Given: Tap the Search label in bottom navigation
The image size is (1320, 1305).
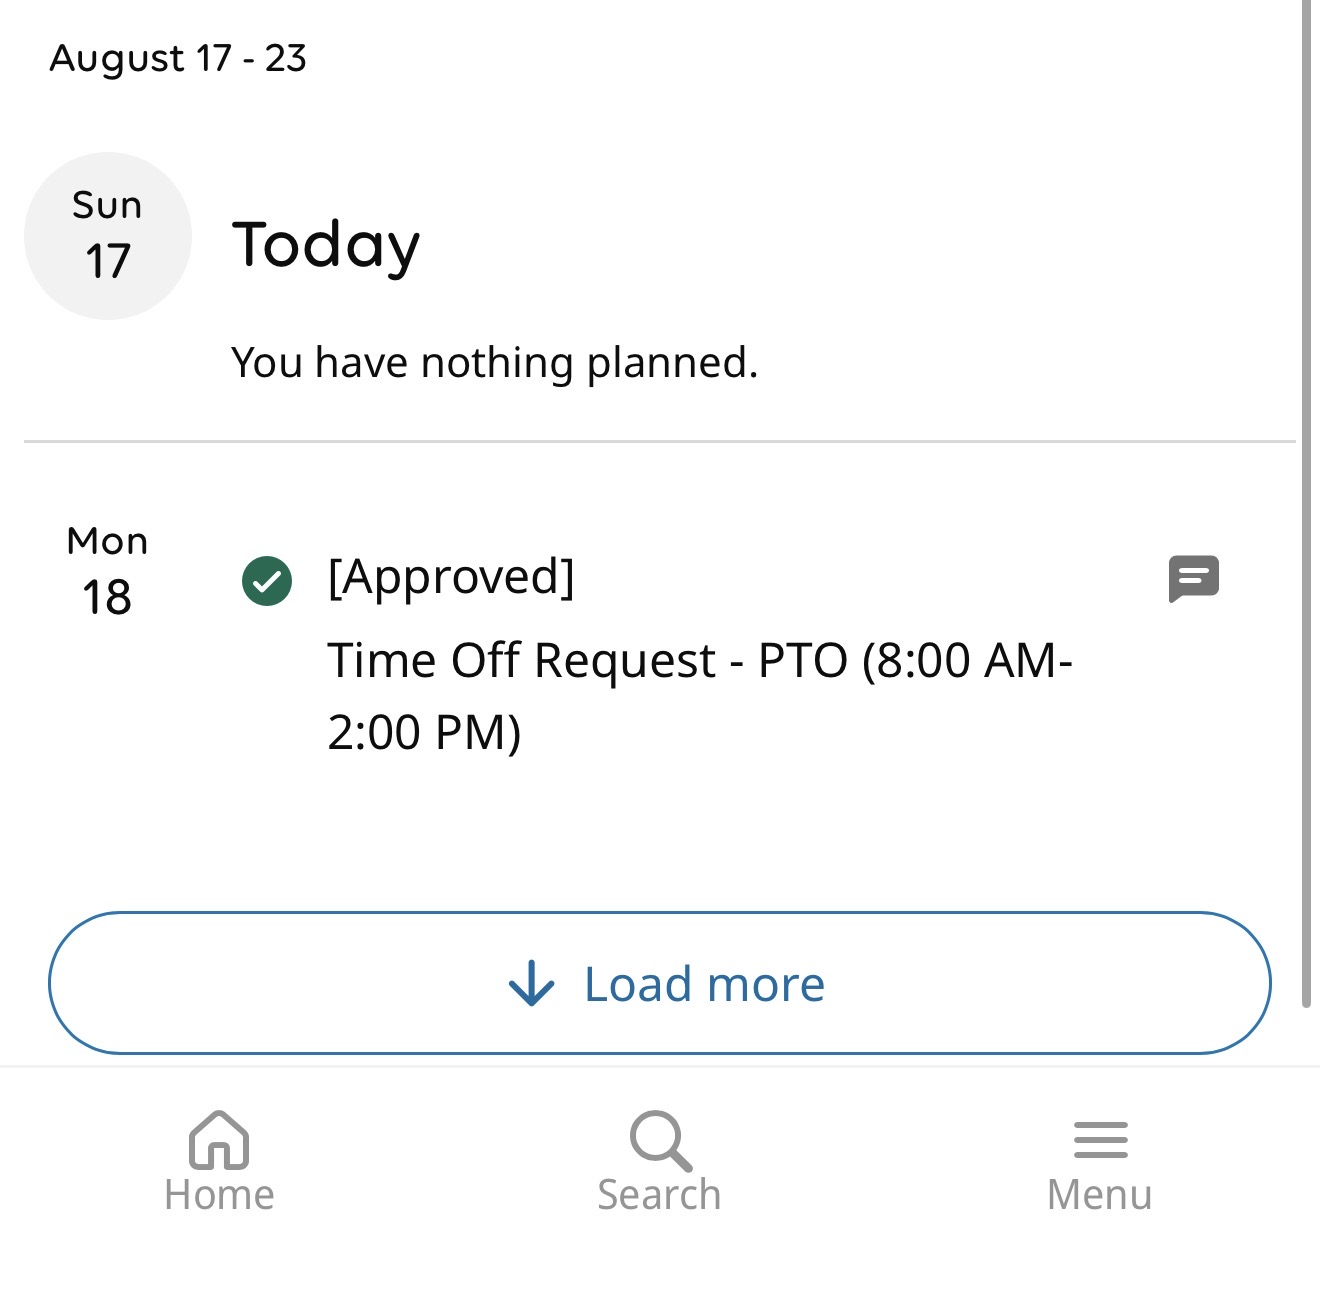Looking at the screenshot, I should click(x=659, y=1195).
